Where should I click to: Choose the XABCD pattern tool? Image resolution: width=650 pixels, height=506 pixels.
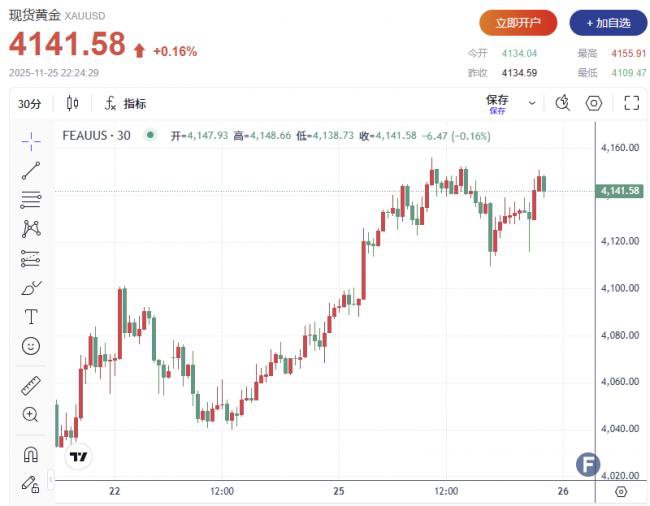[30, 229]
